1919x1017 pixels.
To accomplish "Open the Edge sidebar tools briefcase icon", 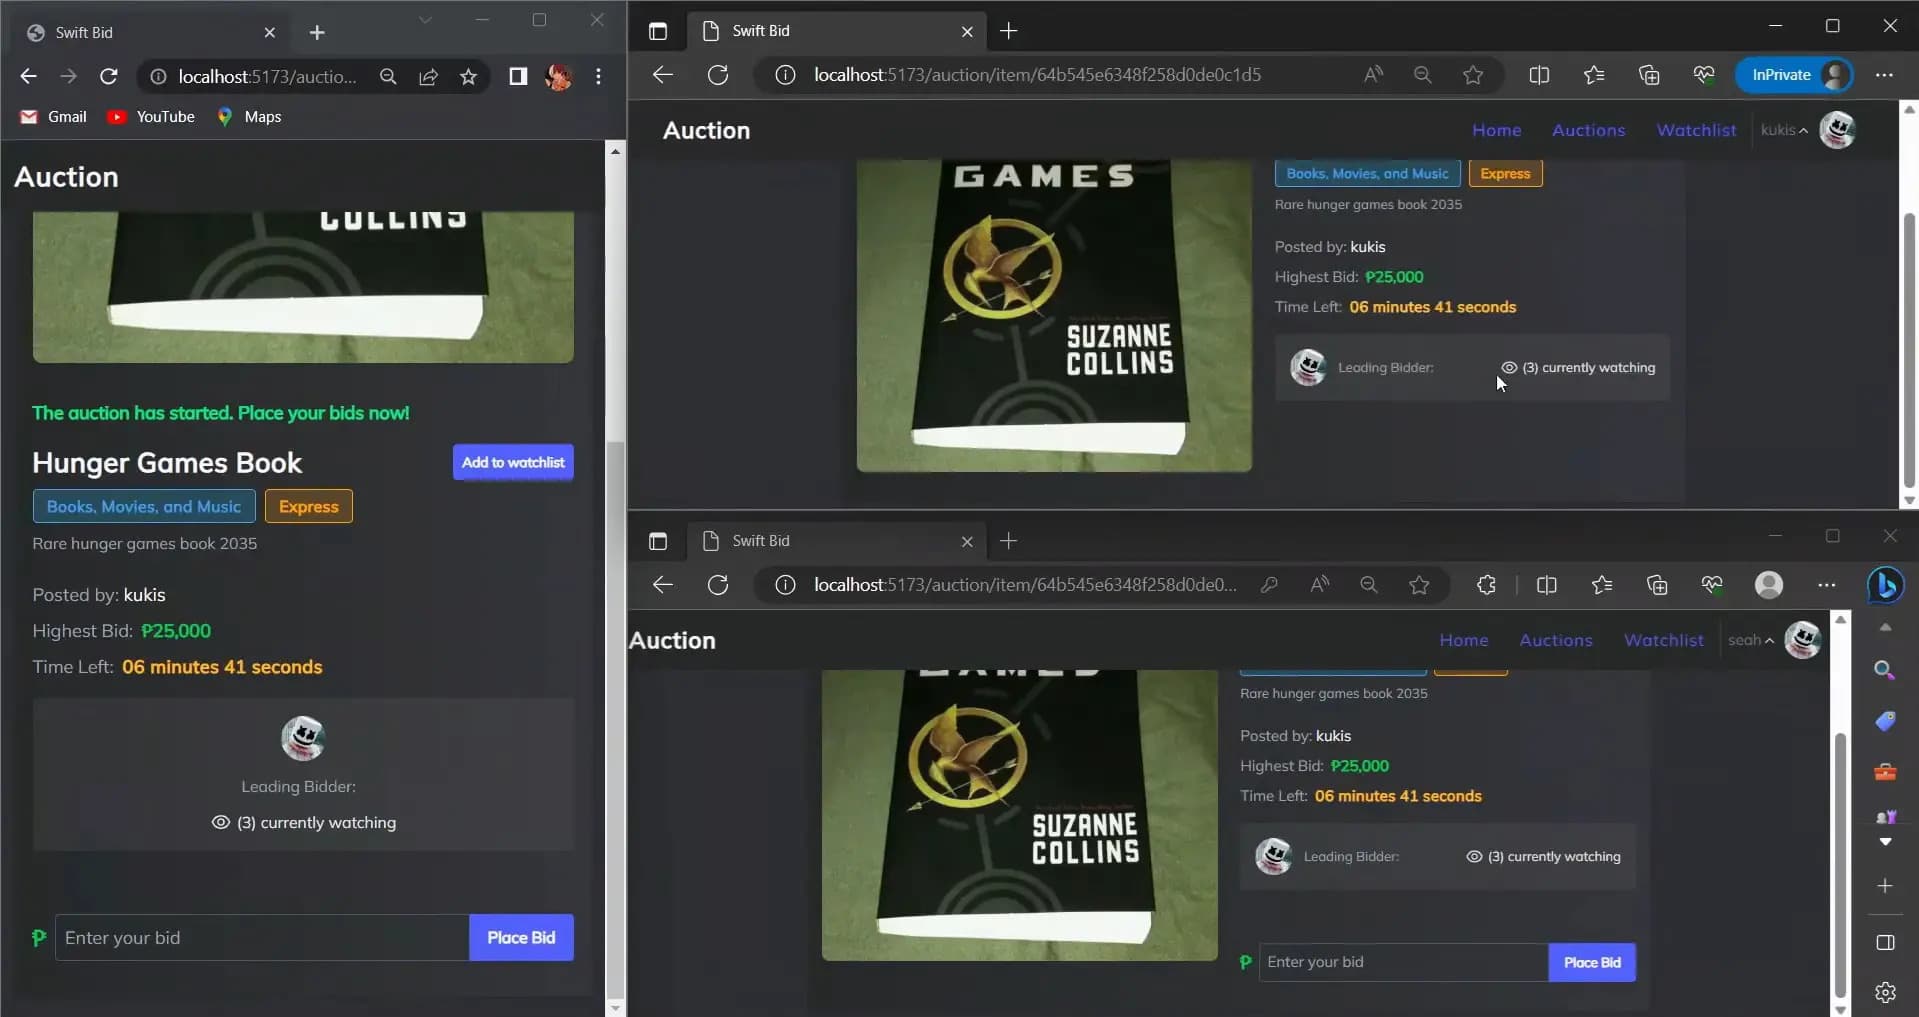I will [1885, 772].
